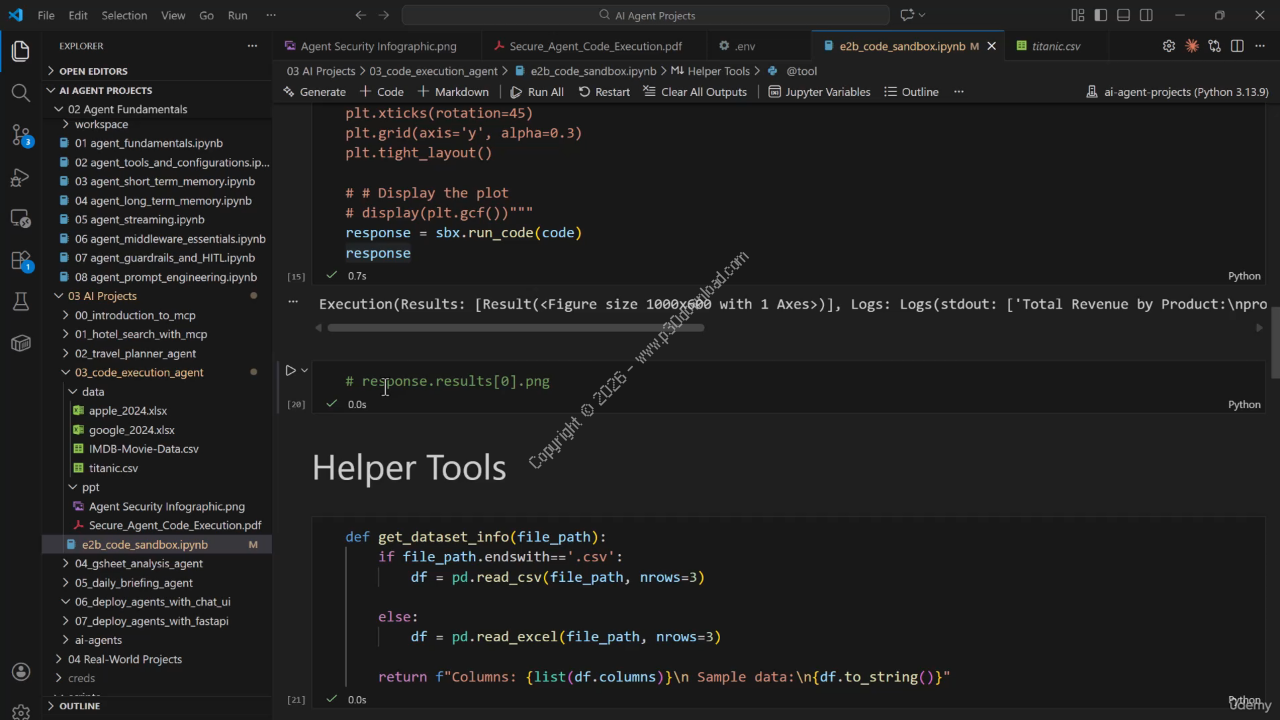Image resolution: width=1280 pixels, height=720 pixels.
Task: Toggle the bottom panel layout icon
Action: click(x=1123, y=15)
